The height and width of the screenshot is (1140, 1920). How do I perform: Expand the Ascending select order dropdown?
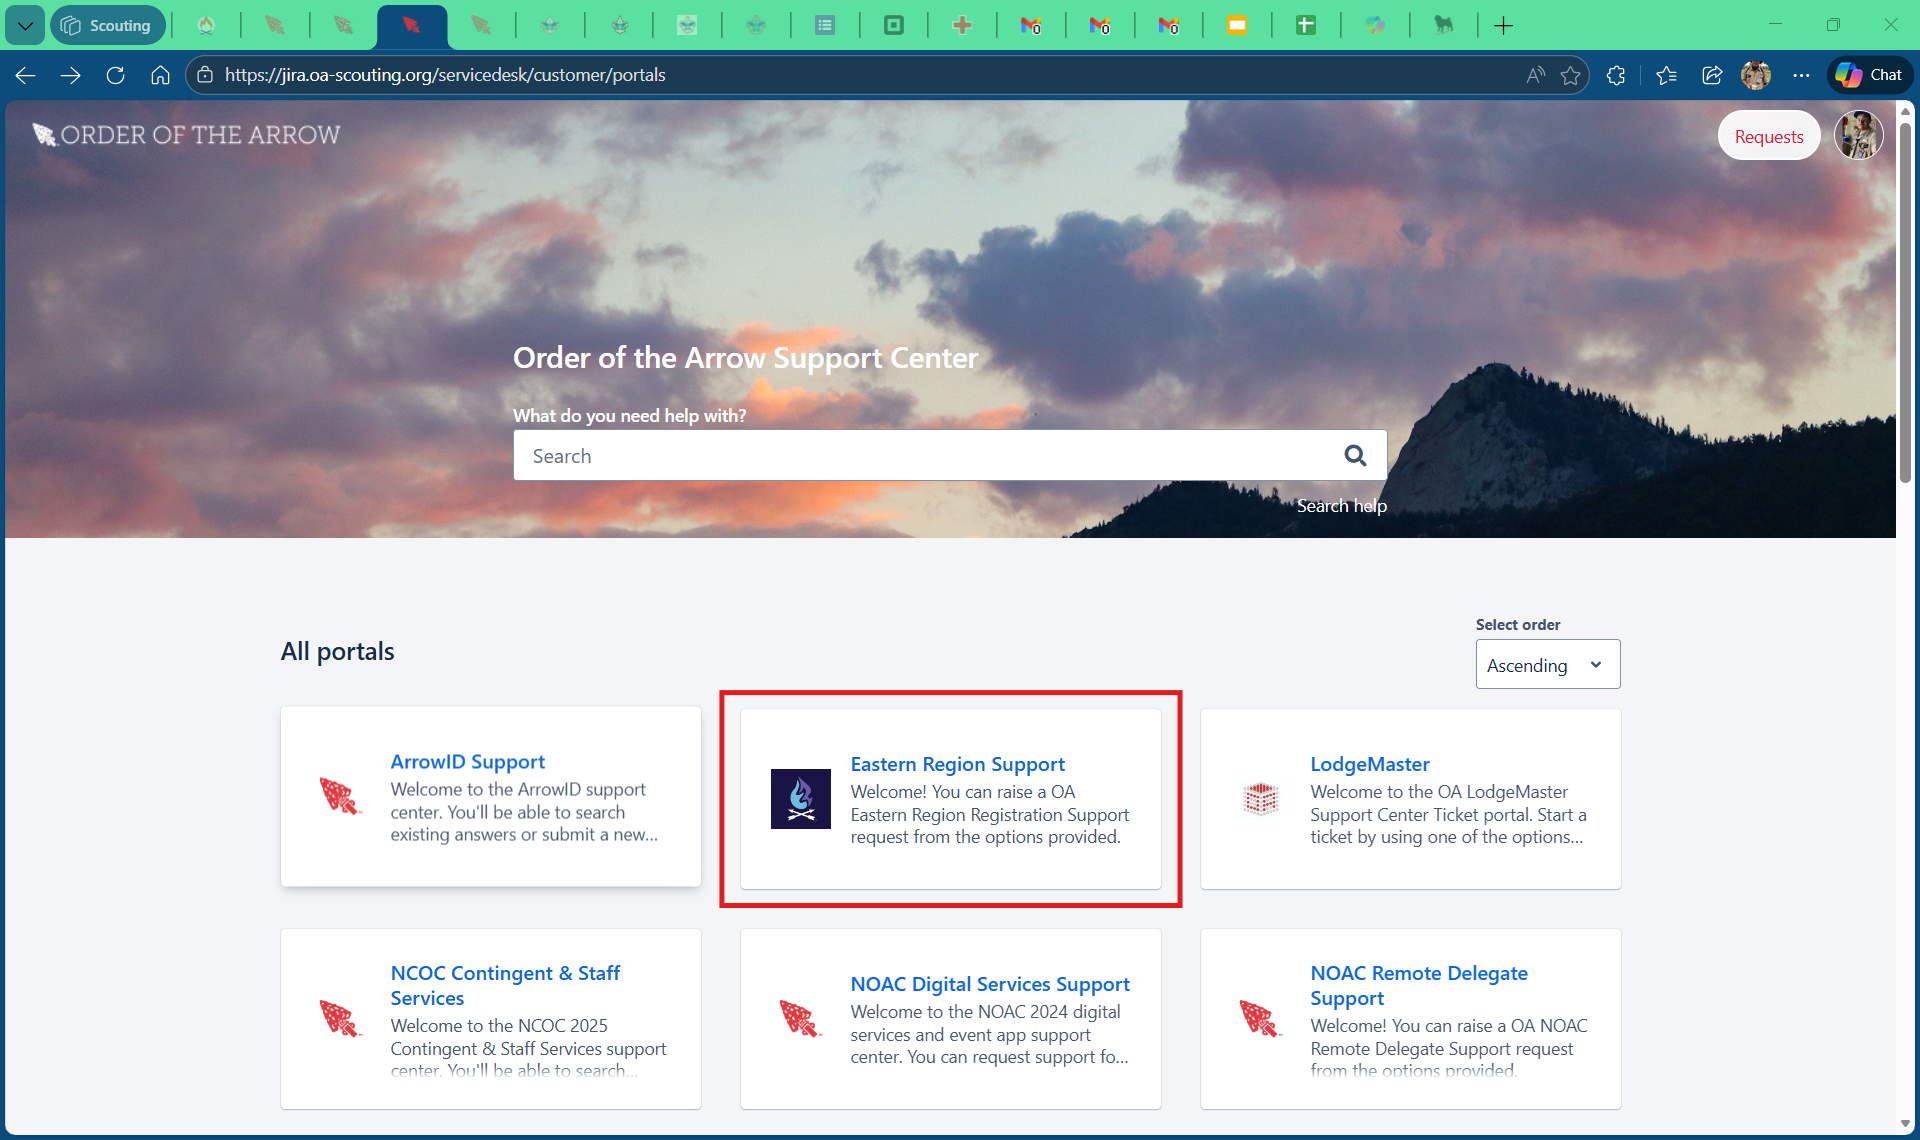tap(1547, 665)
